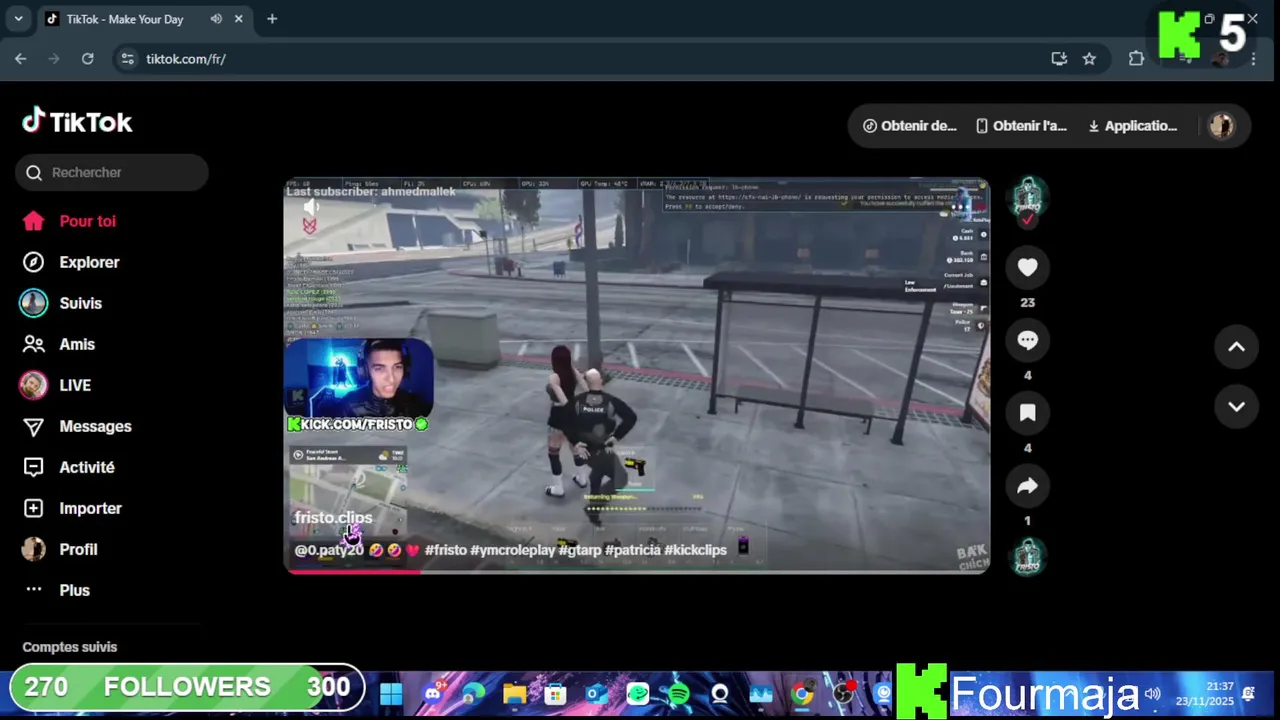Seek on the video progress bar
This screenshot has width=1280, height=720.
point(637,571)
